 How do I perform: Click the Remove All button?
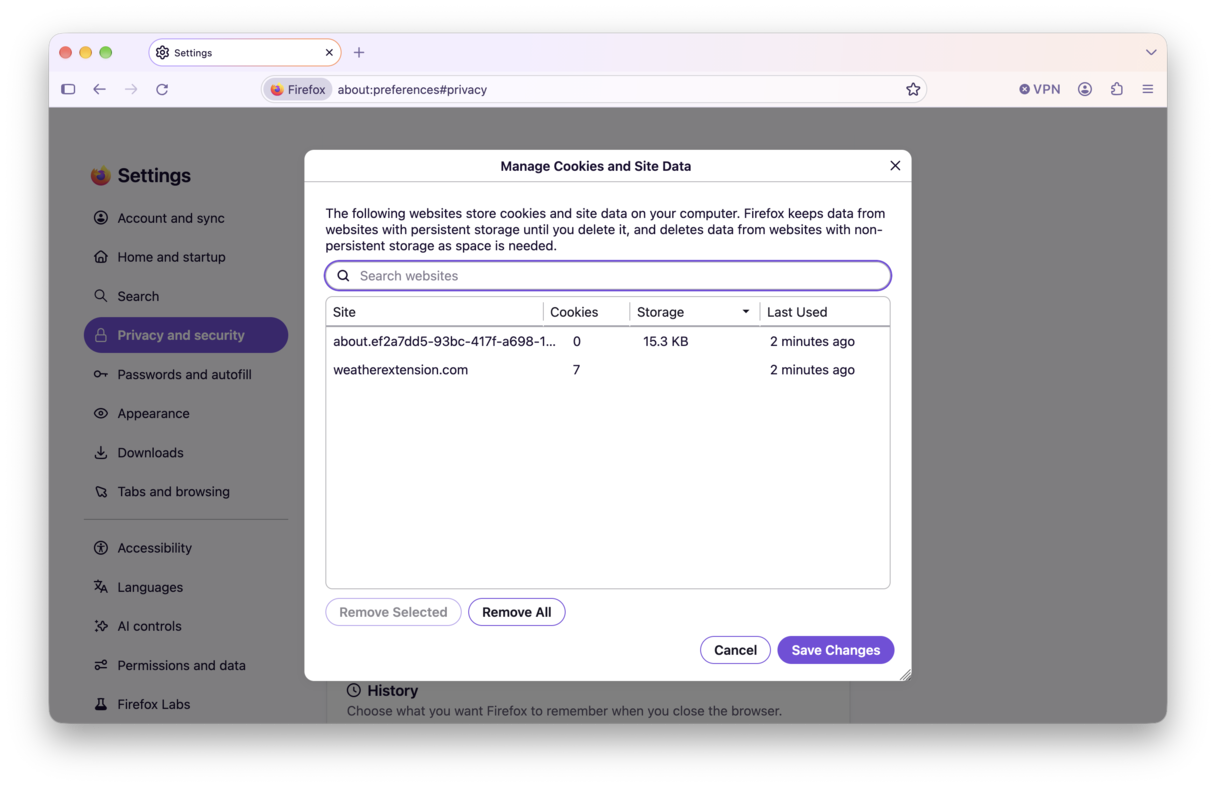coord(516,612)
